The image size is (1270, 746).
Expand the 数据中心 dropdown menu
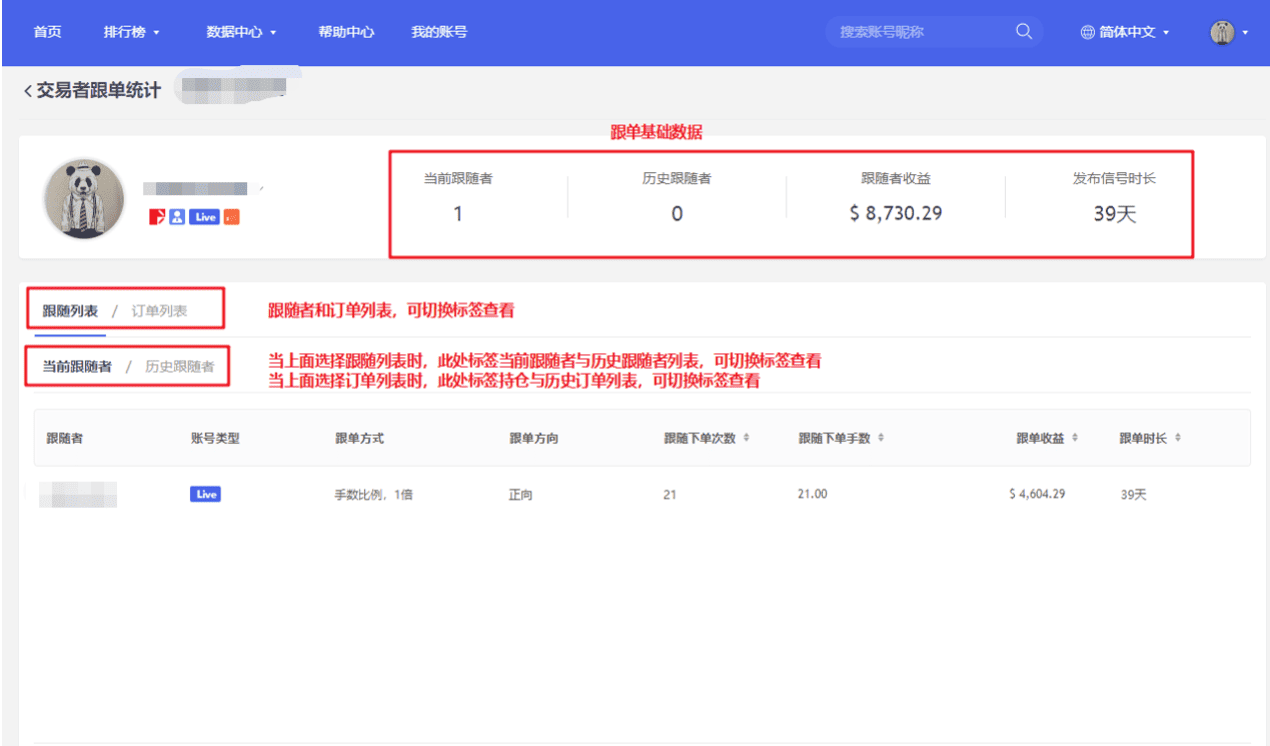[x=241, y=32]
